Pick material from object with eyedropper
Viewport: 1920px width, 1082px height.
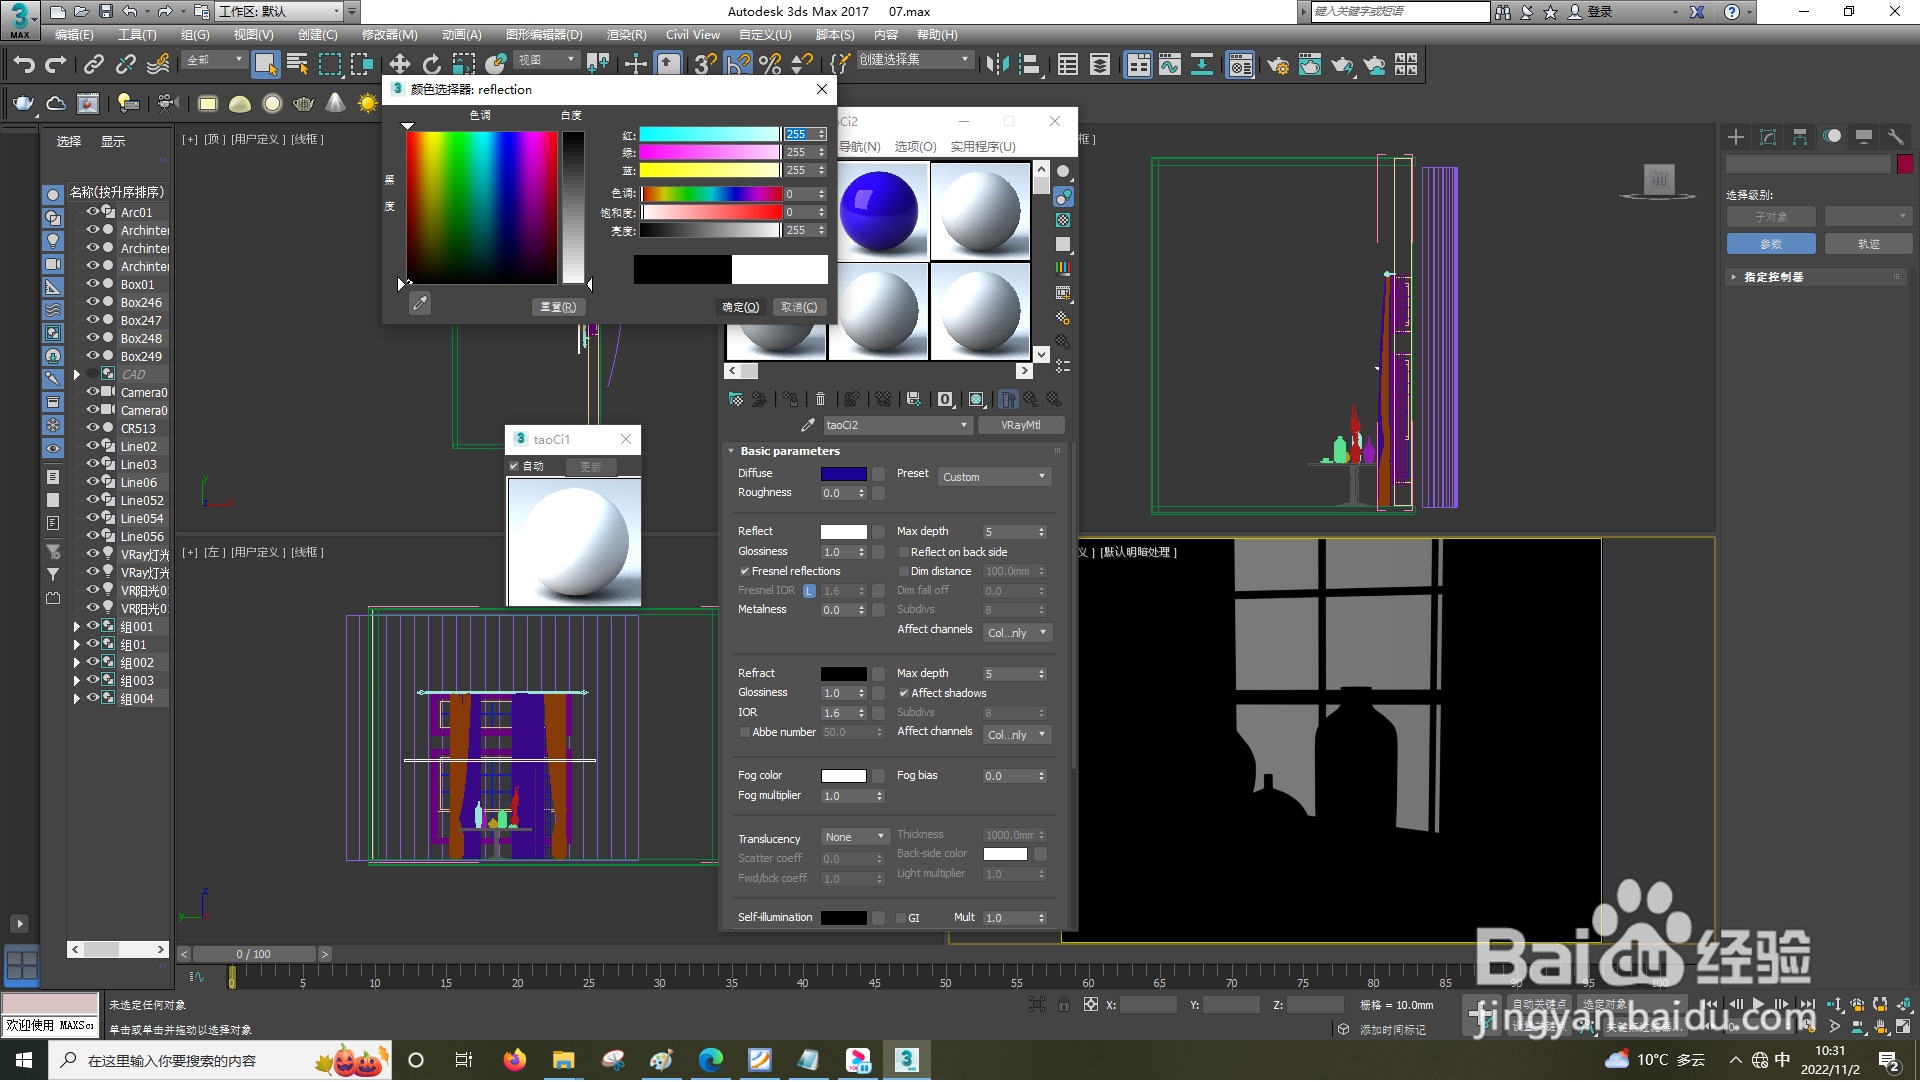pyautogui.click(x=808, y=426)
